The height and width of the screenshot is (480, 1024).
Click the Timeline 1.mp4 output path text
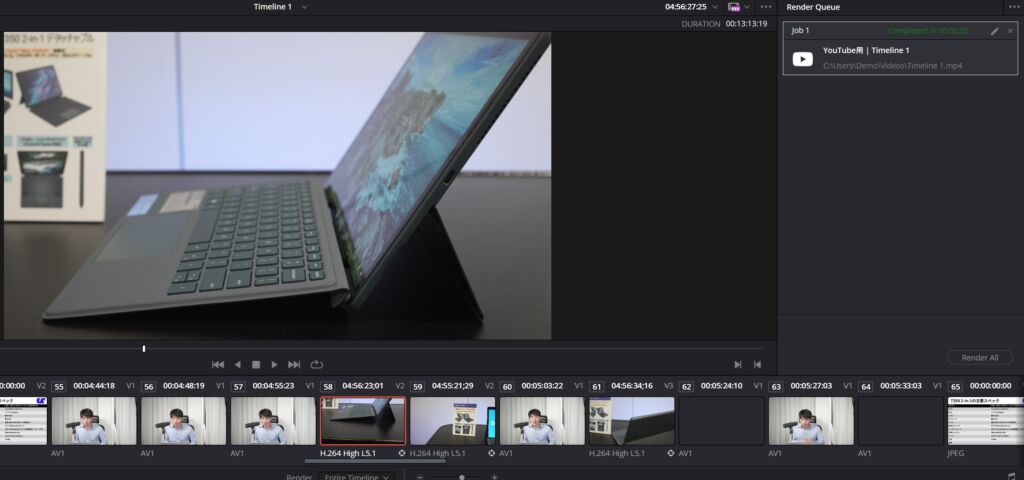click(892, 65)
